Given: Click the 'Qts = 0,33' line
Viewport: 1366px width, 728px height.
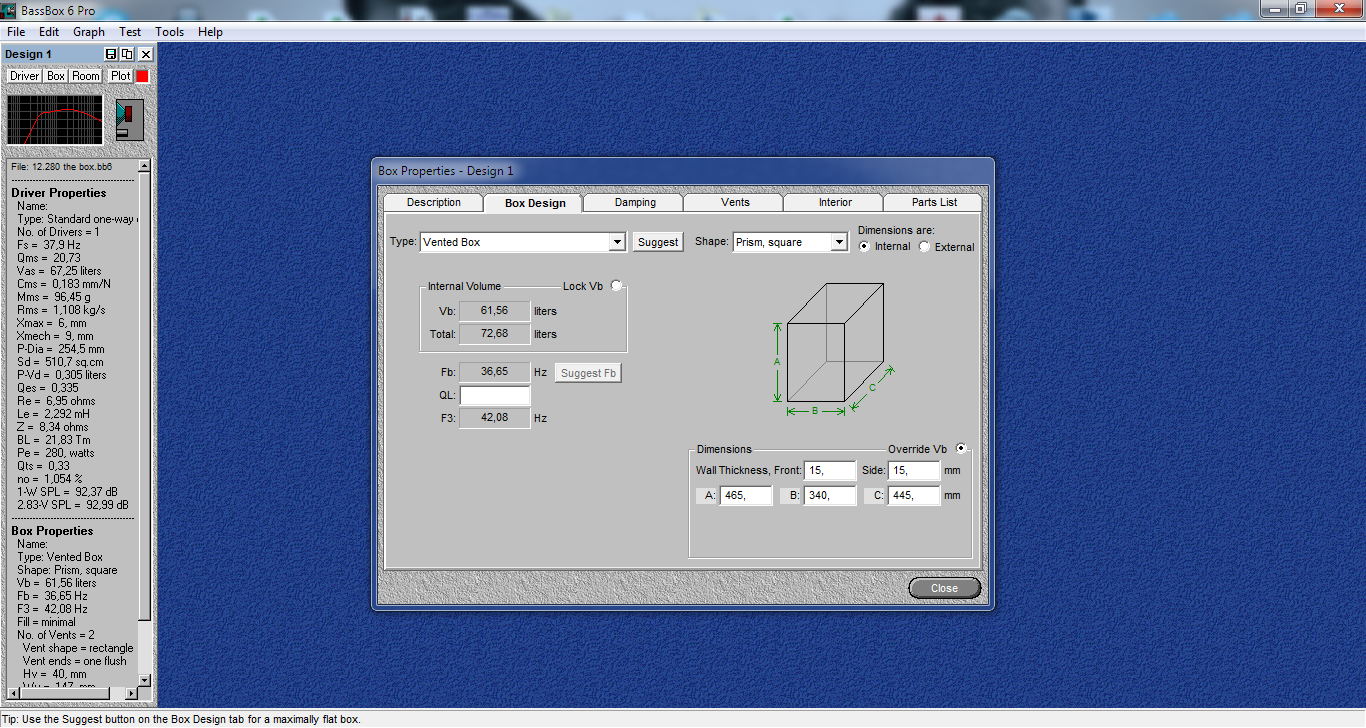Looking at the screenshot, I should (x=43, y=466).
